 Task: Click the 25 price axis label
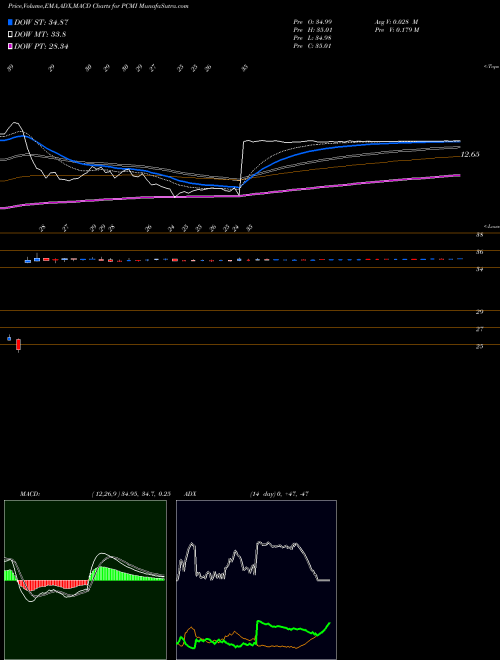click(479, 346)
